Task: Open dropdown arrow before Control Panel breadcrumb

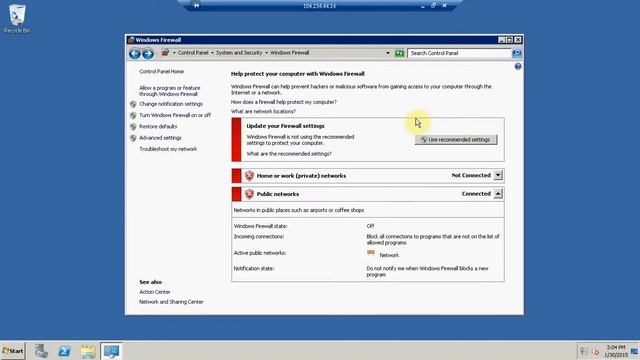Action: click(x=174, y=53)
